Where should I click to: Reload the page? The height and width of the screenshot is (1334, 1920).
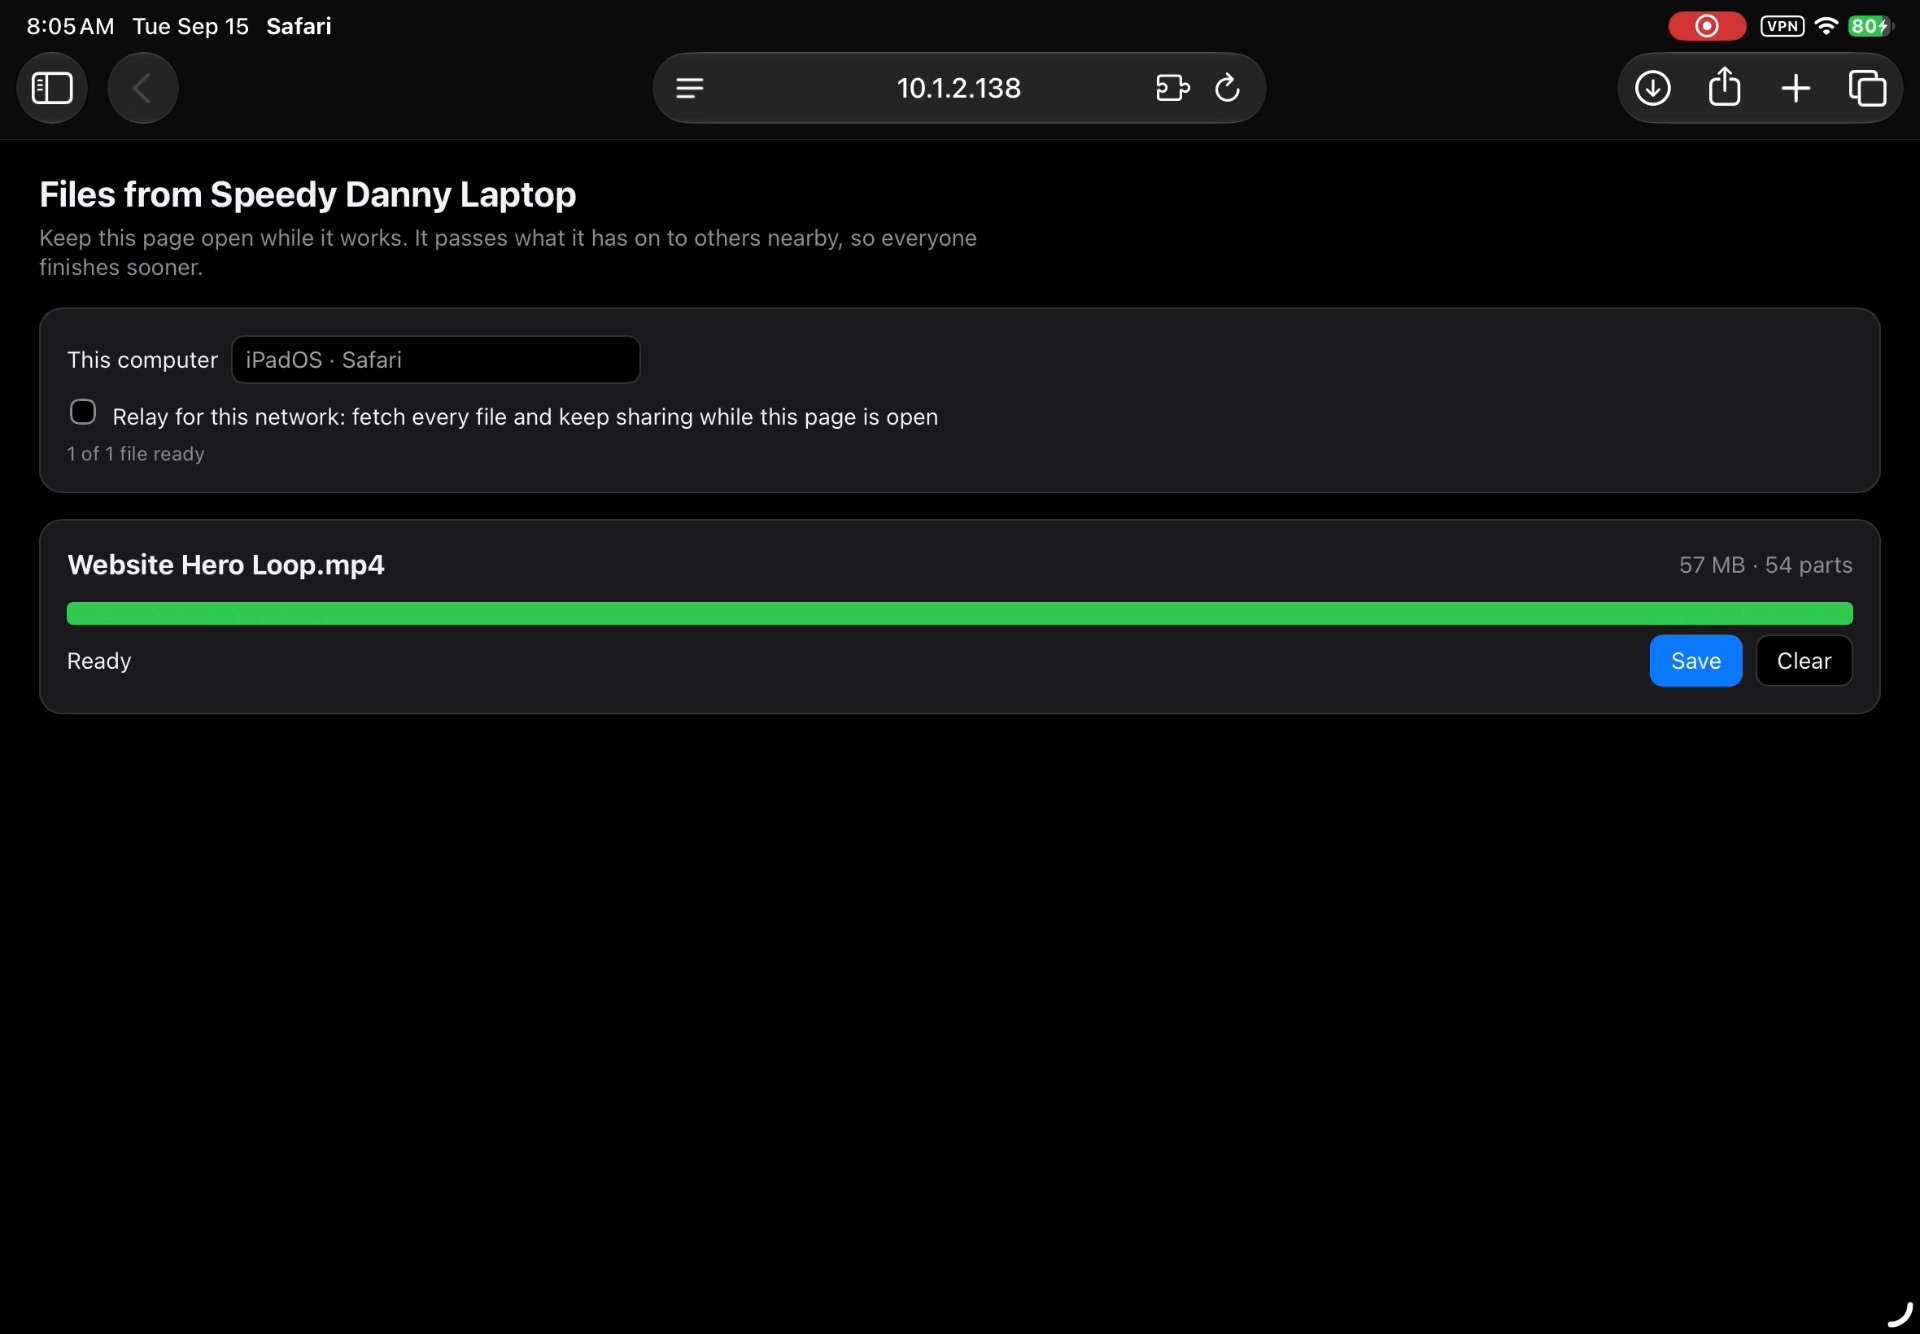tap(1227, 88)
